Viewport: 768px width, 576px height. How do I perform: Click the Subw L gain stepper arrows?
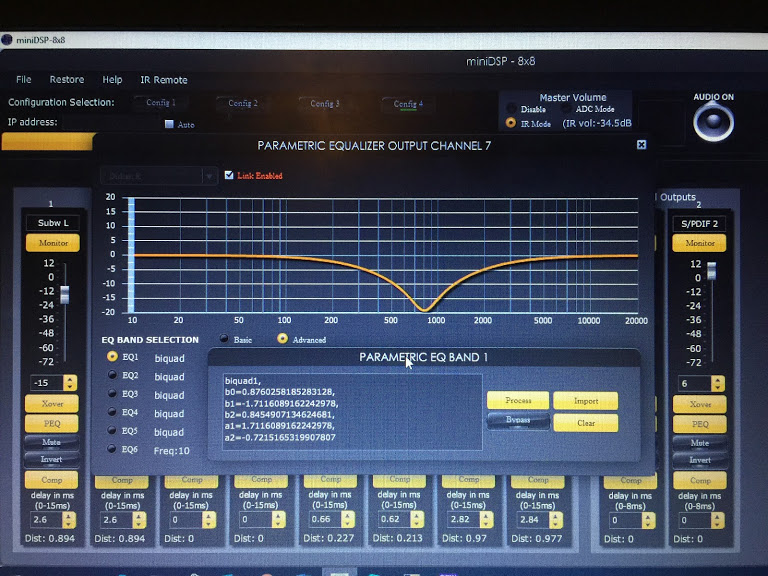70,383
